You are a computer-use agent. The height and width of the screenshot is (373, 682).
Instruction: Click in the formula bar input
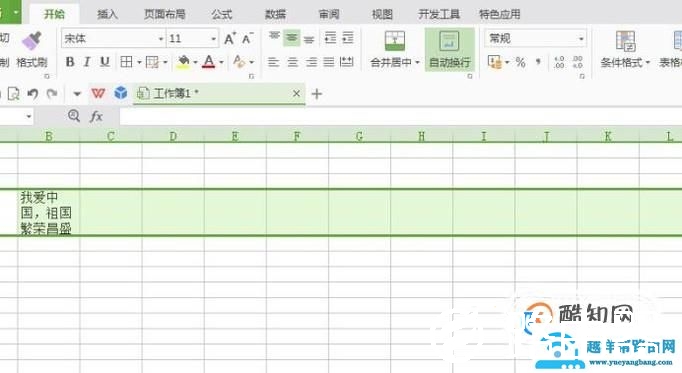pos(401,117)
